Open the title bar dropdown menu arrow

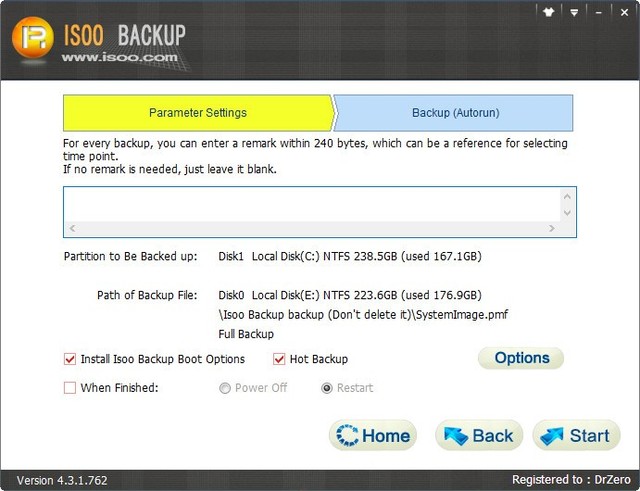click(x=574, y=13)
